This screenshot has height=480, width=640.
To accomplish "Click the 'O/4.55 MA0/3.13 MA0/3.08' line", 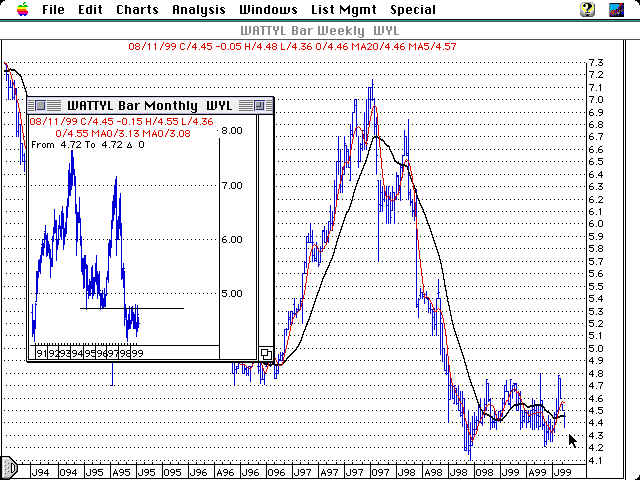I will coord(123,133).
